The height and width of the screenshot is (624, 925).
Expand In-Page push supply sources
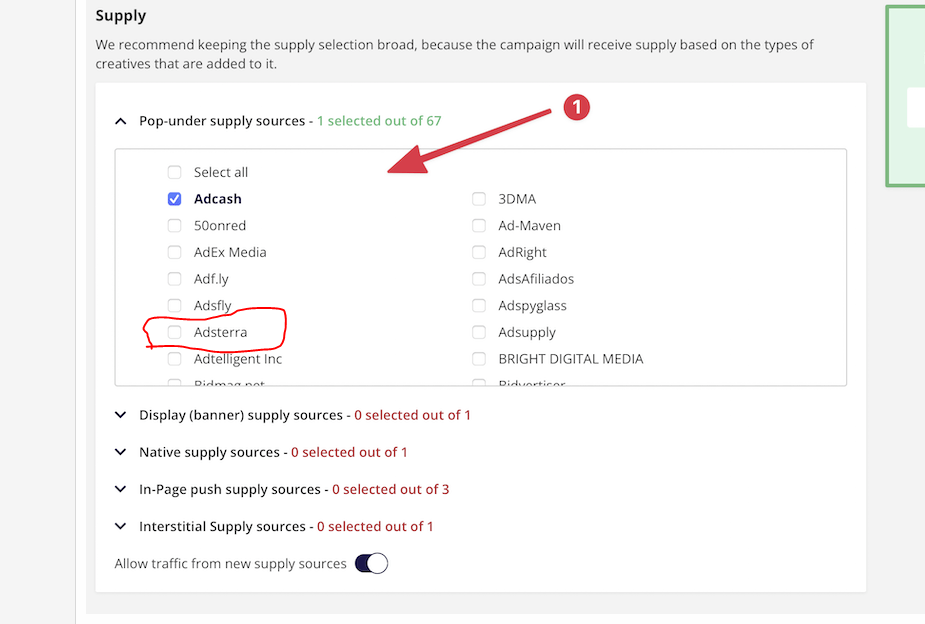(120, 490)
